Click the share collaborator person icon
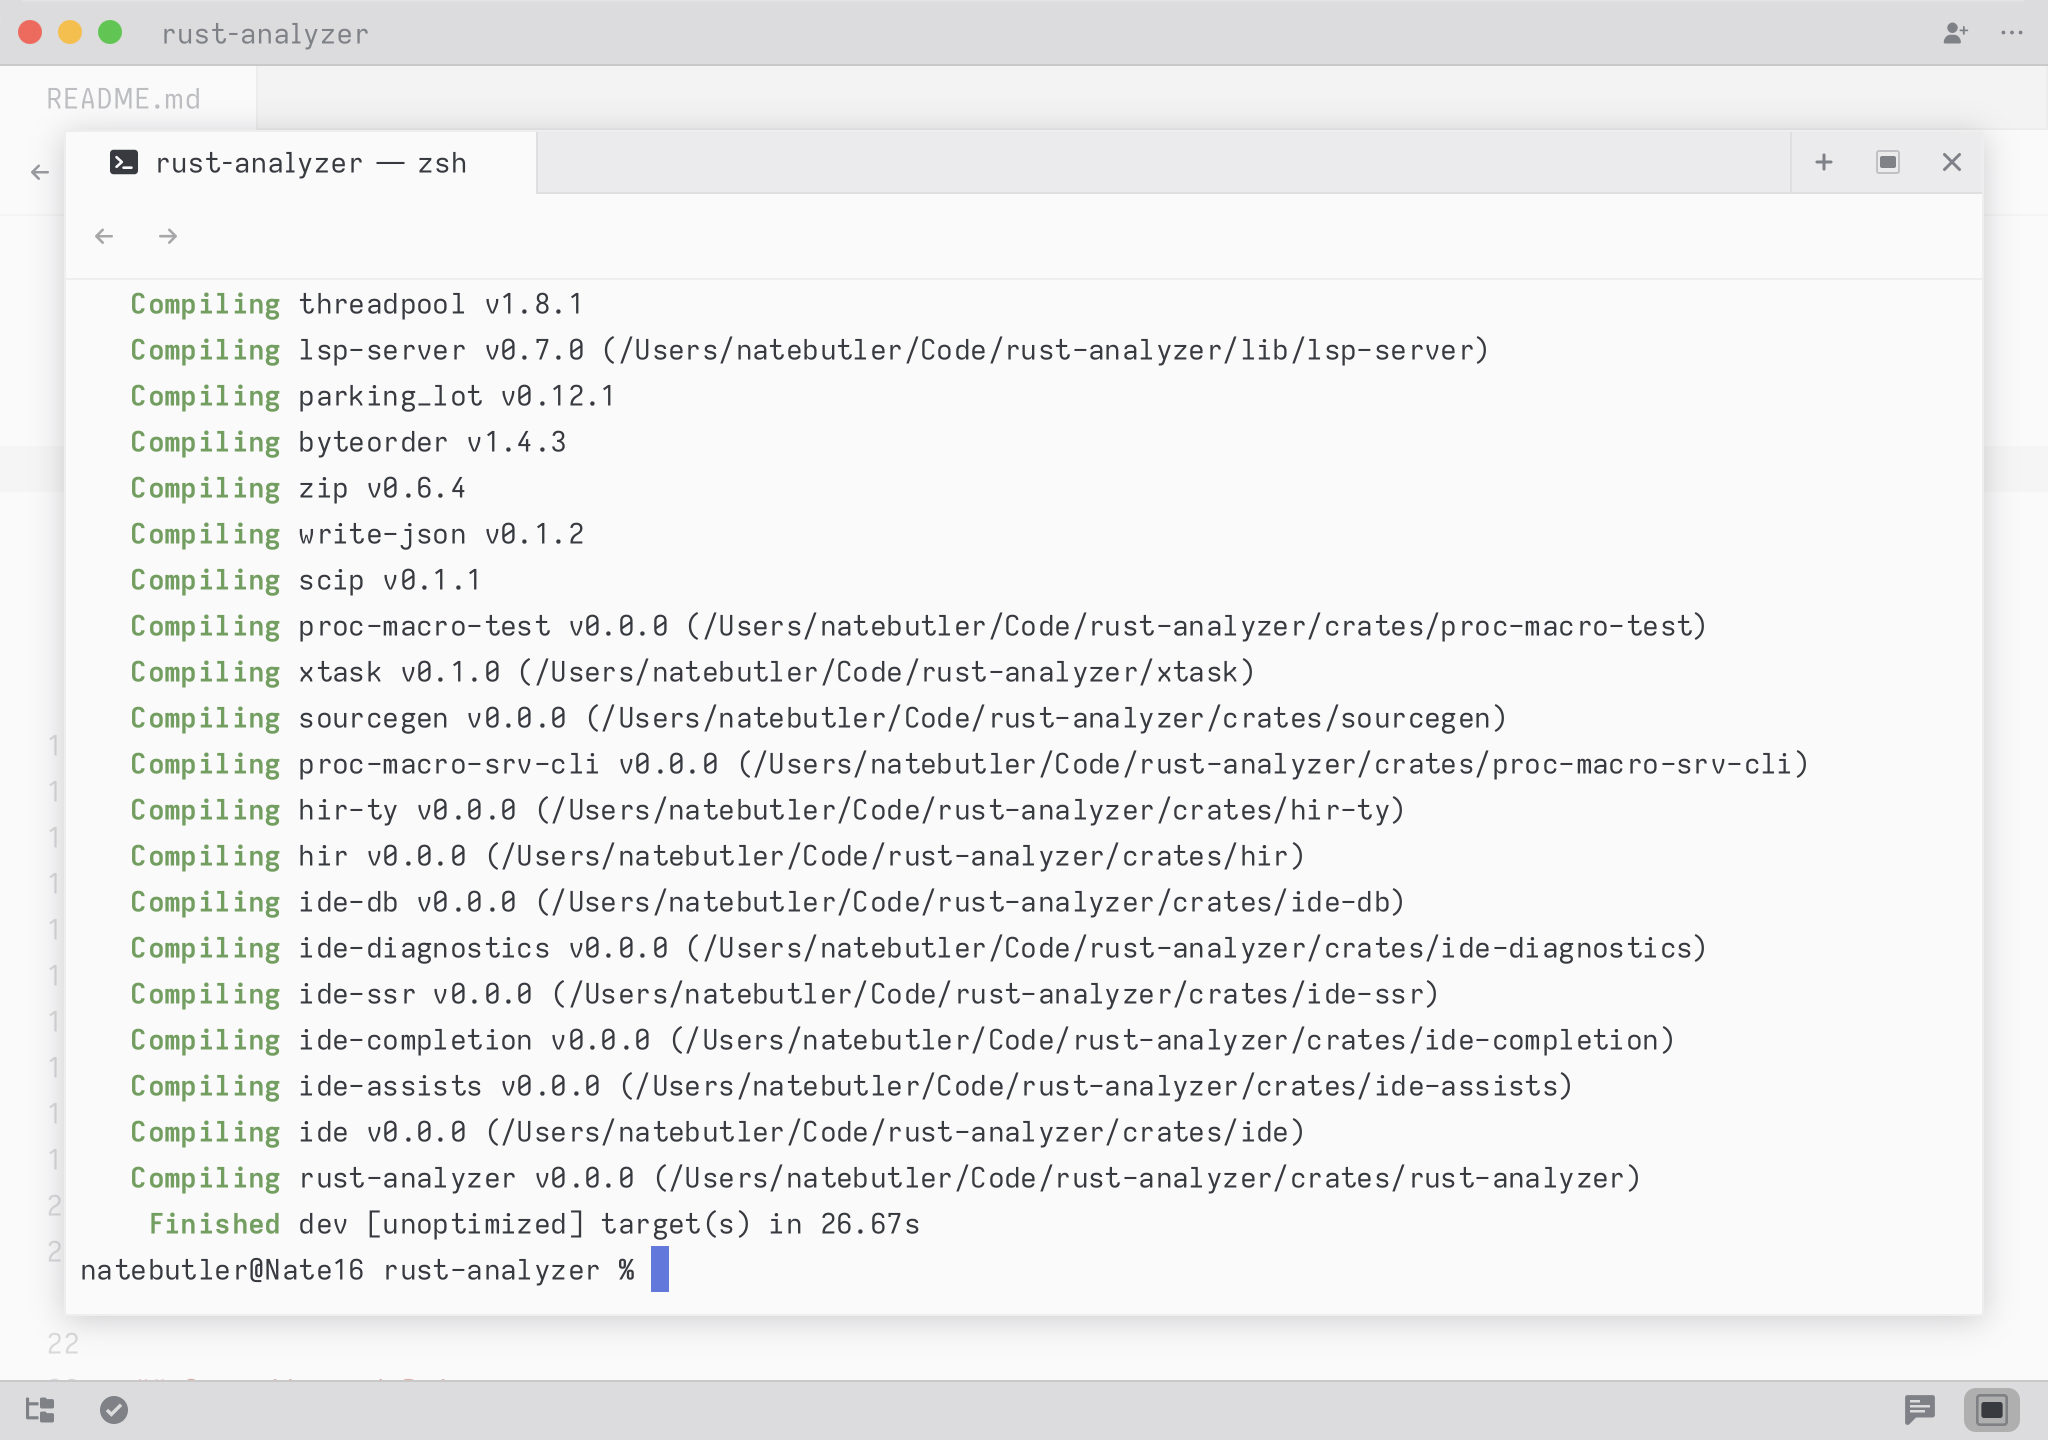The width and height of the screenshot is (2048, 1440). [1955, 34]
